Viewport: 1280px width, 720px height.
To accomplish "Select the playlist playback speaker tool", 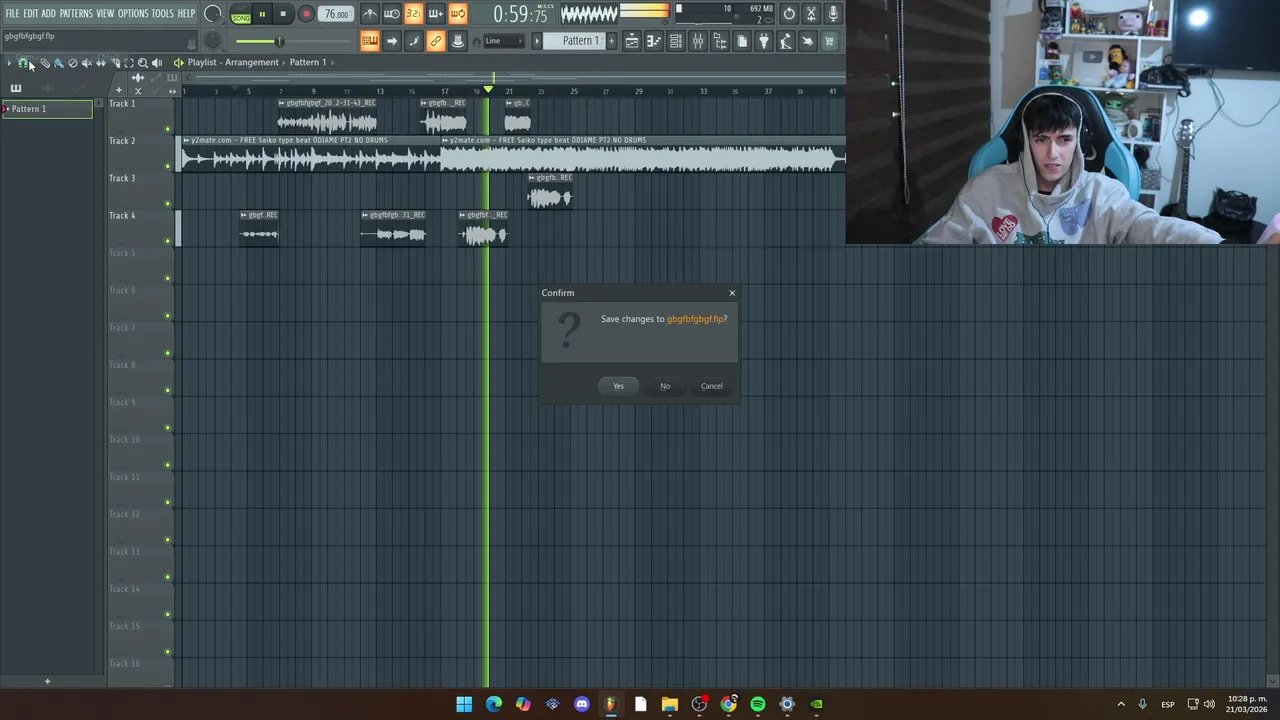I will [x=157, y=63].
